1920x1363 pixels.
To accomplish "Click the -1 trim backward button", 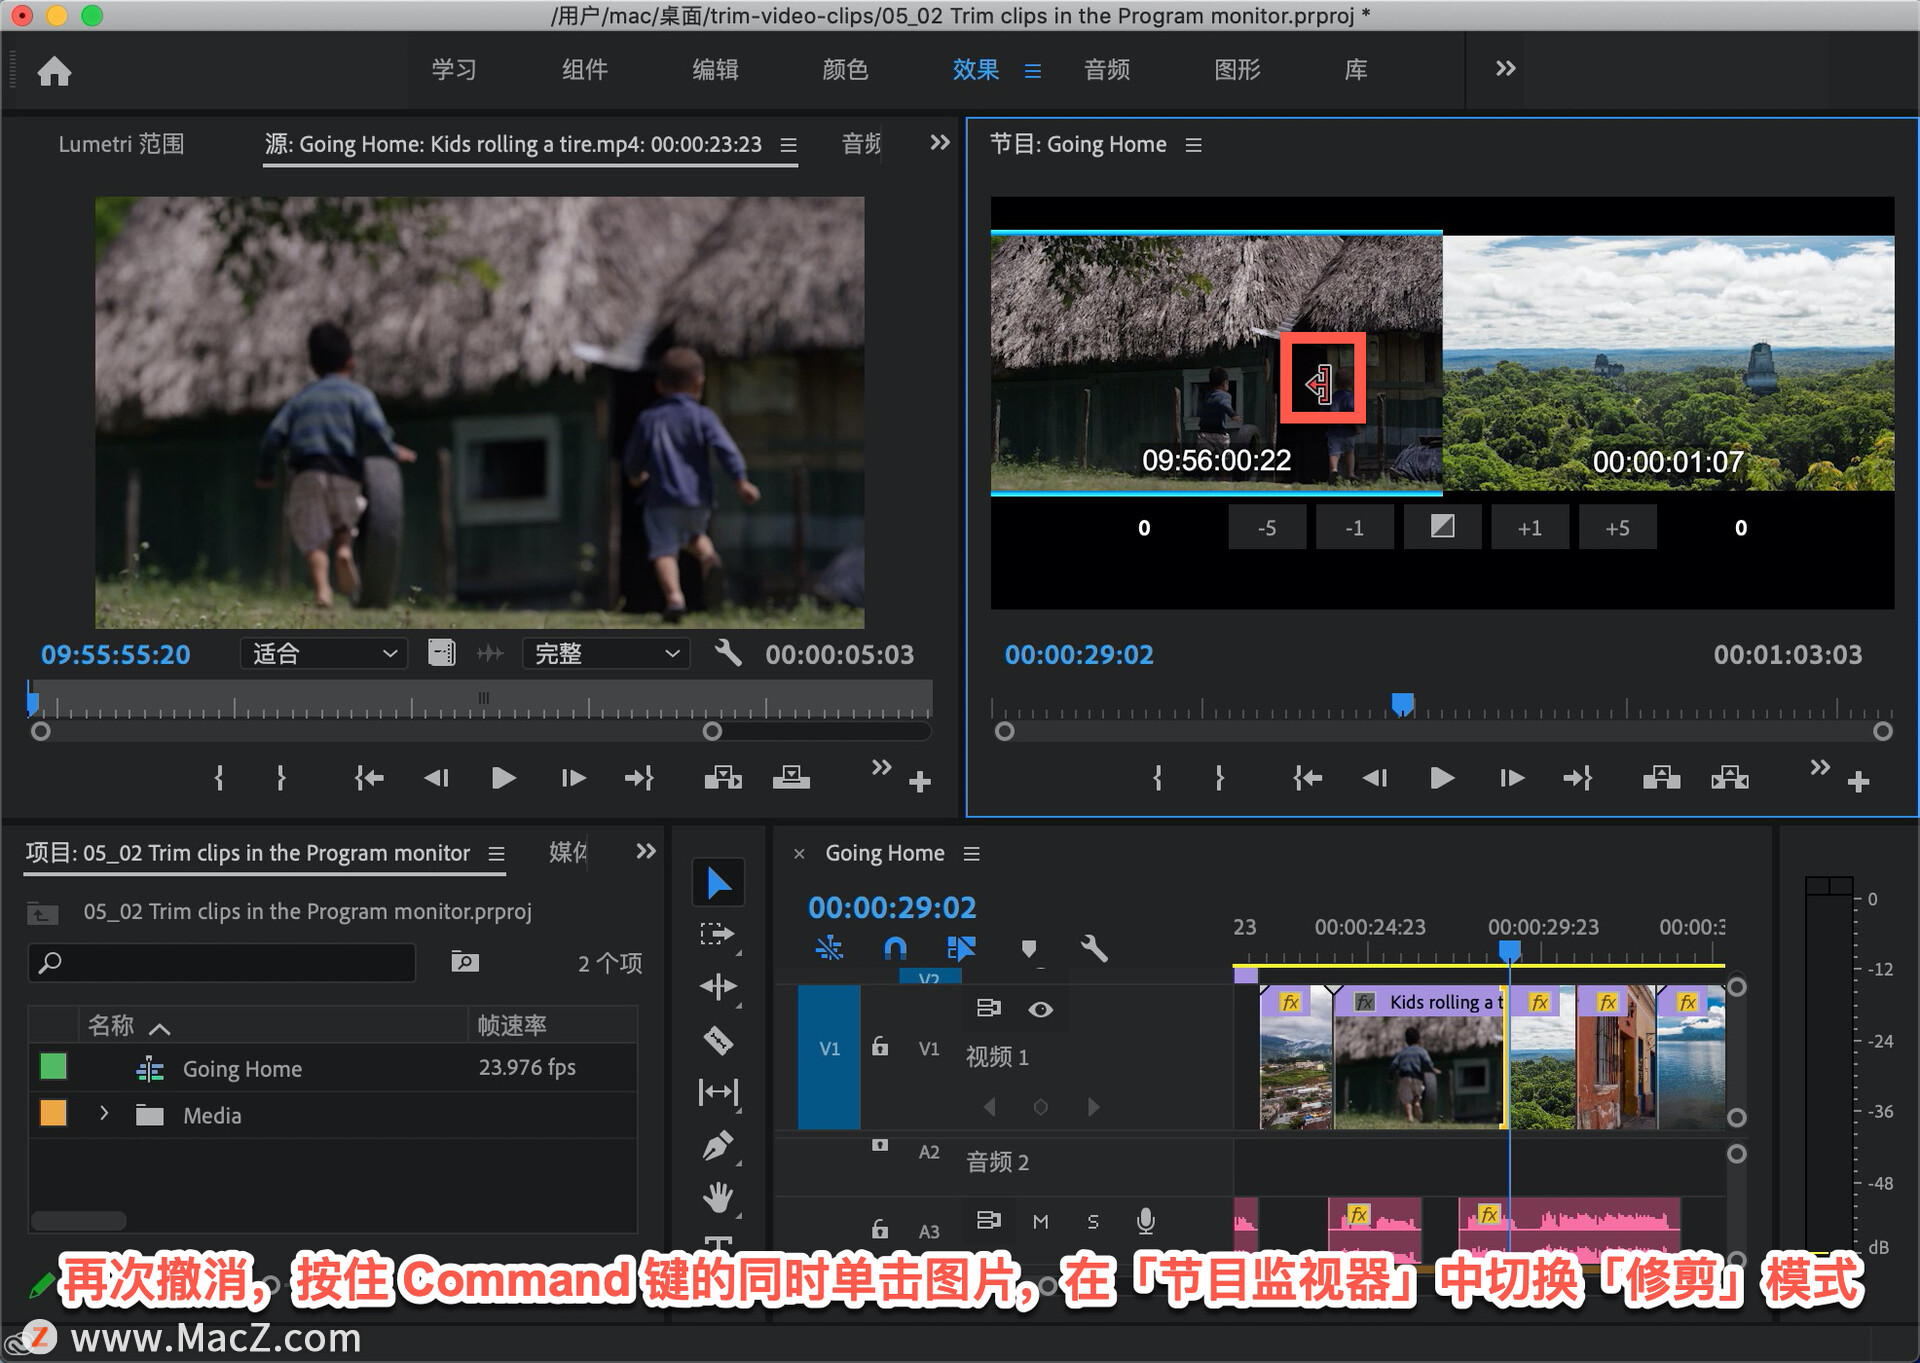I will pos(1354,528).
